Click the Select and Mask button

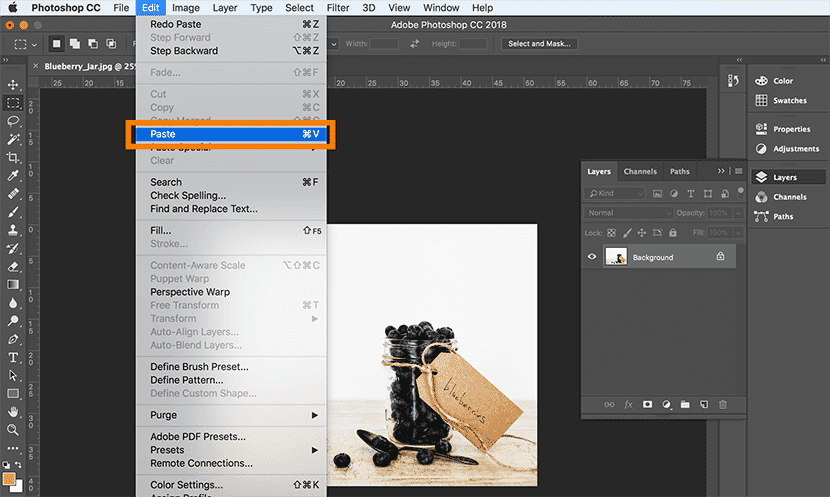[539, 44]
